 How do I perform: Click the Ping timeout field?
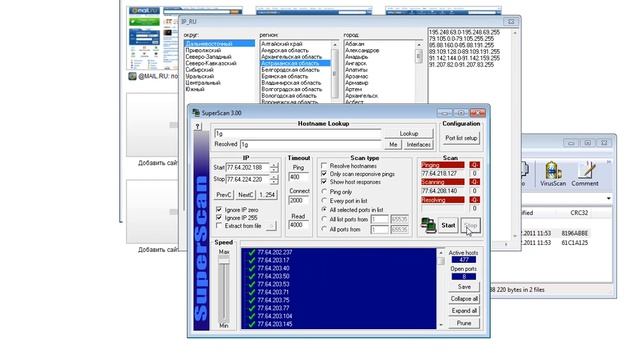pyautogui.click(x=298, y=177)
